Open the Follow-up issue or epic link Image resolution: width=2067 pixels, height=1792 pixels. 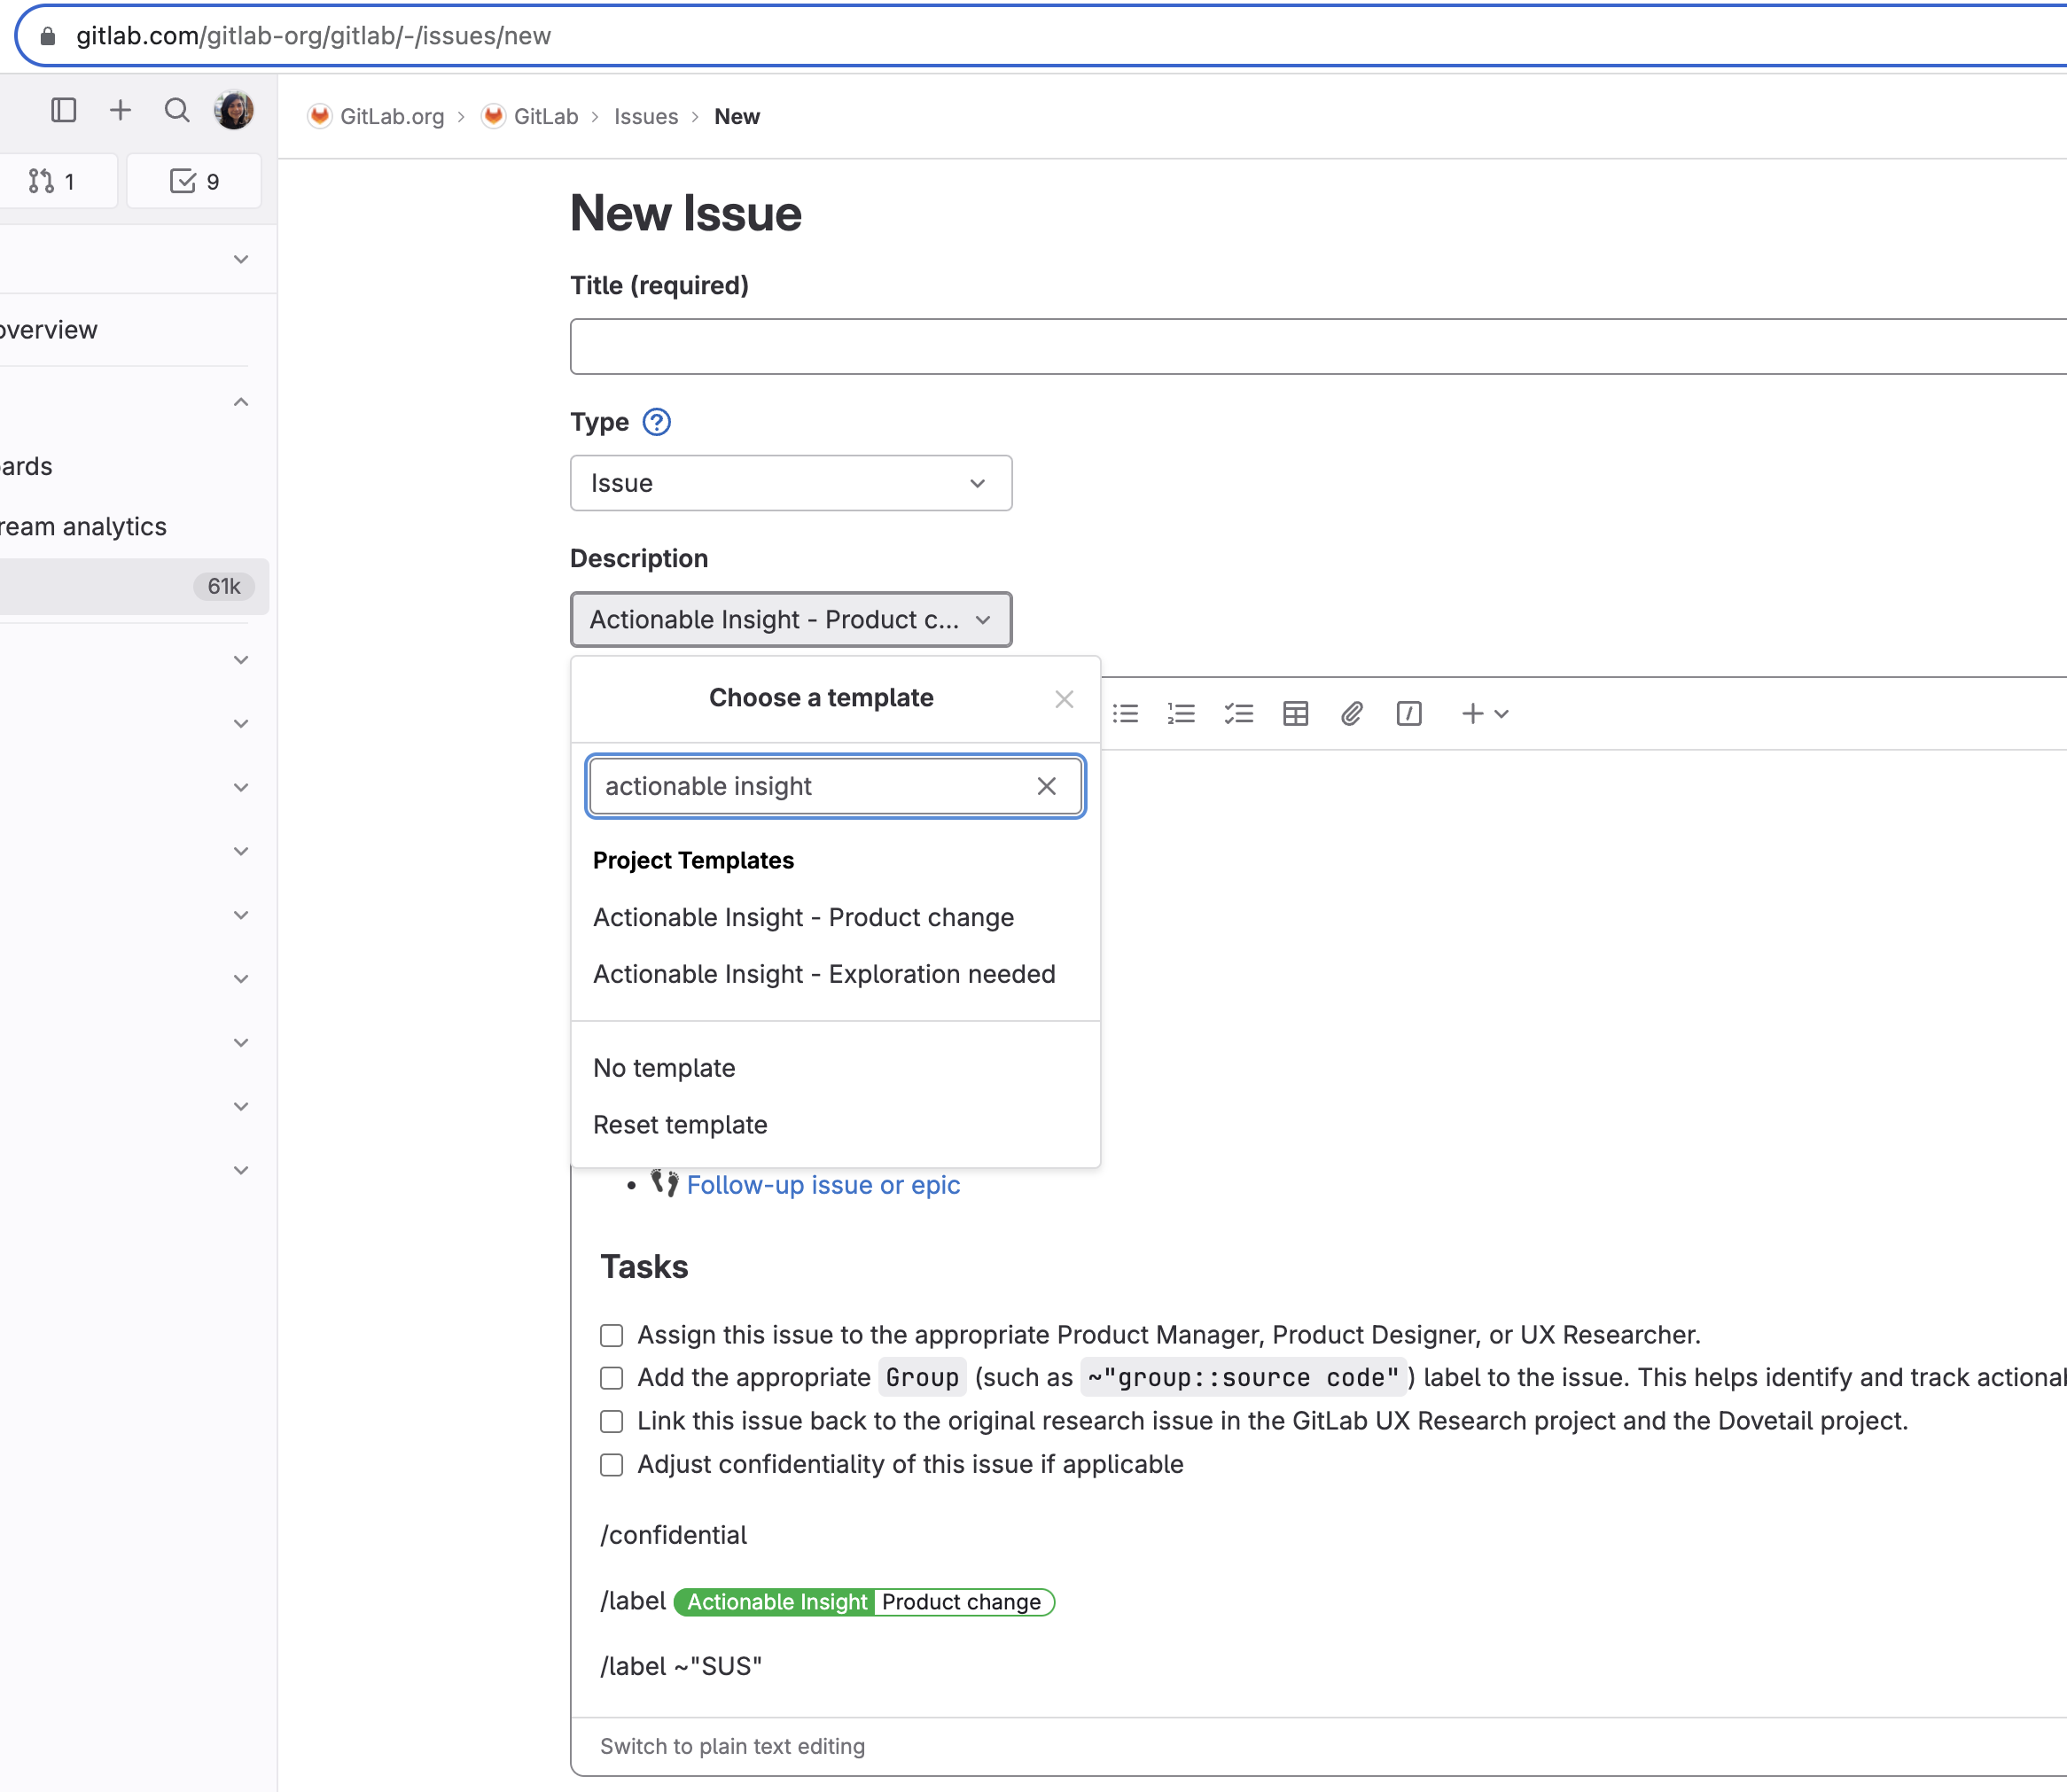(822, 1185)
